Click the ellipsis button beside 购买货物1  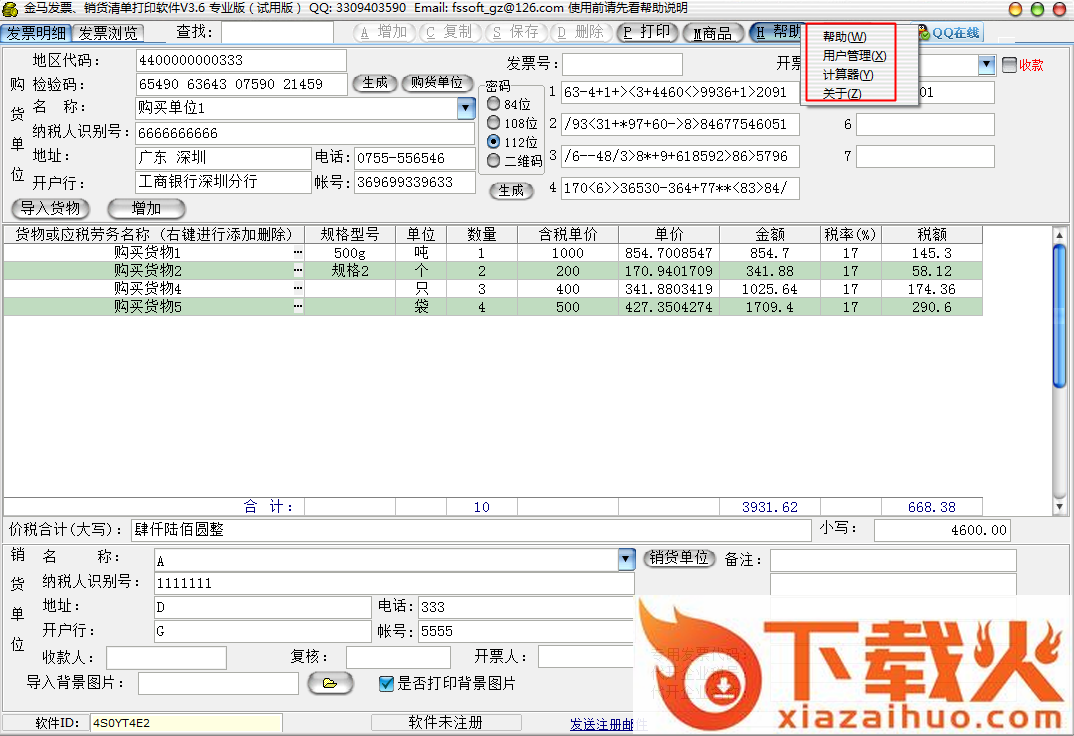(297, 253)
